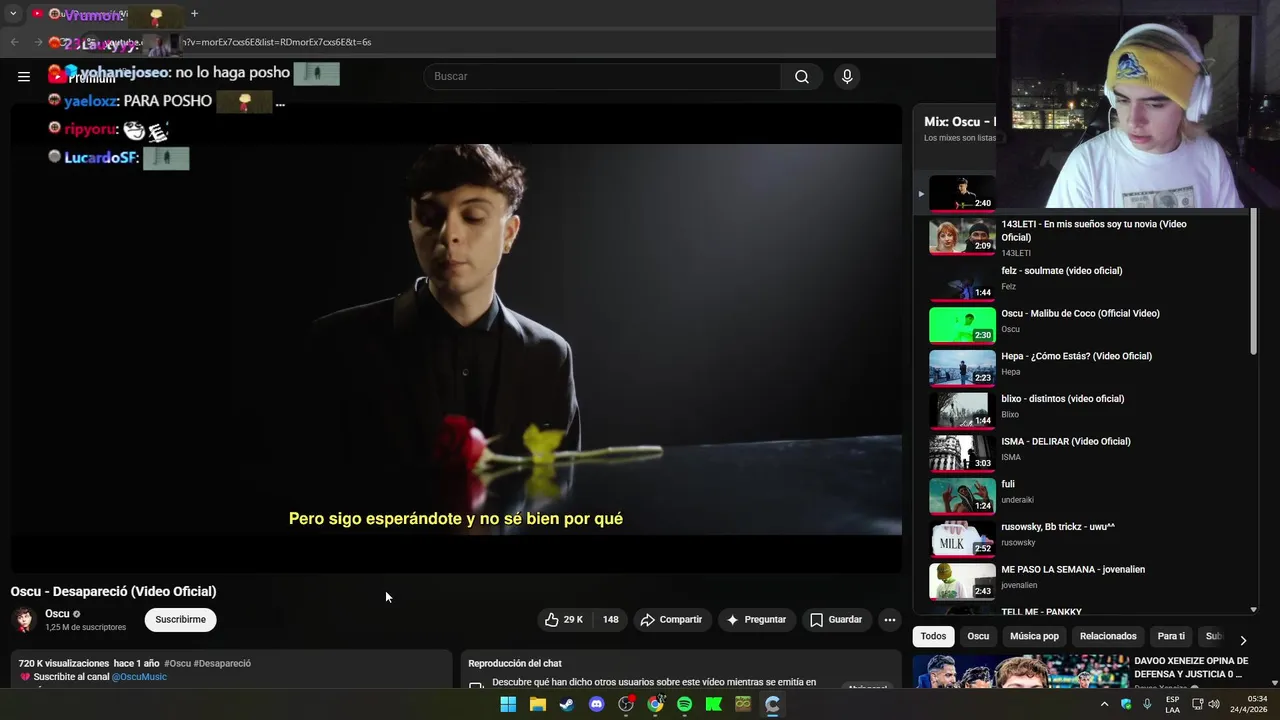This screenshot has height=720, width=1280.
Task: Open Google Chrome from taskbar
Action: (655, 704)
